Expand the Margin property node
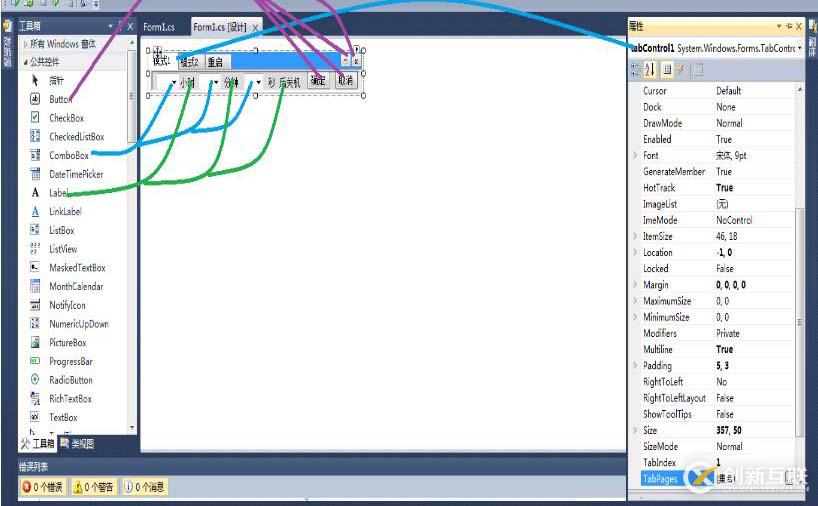Image resolution: width=818 pixels, height=506 pixels. point(635,285)
